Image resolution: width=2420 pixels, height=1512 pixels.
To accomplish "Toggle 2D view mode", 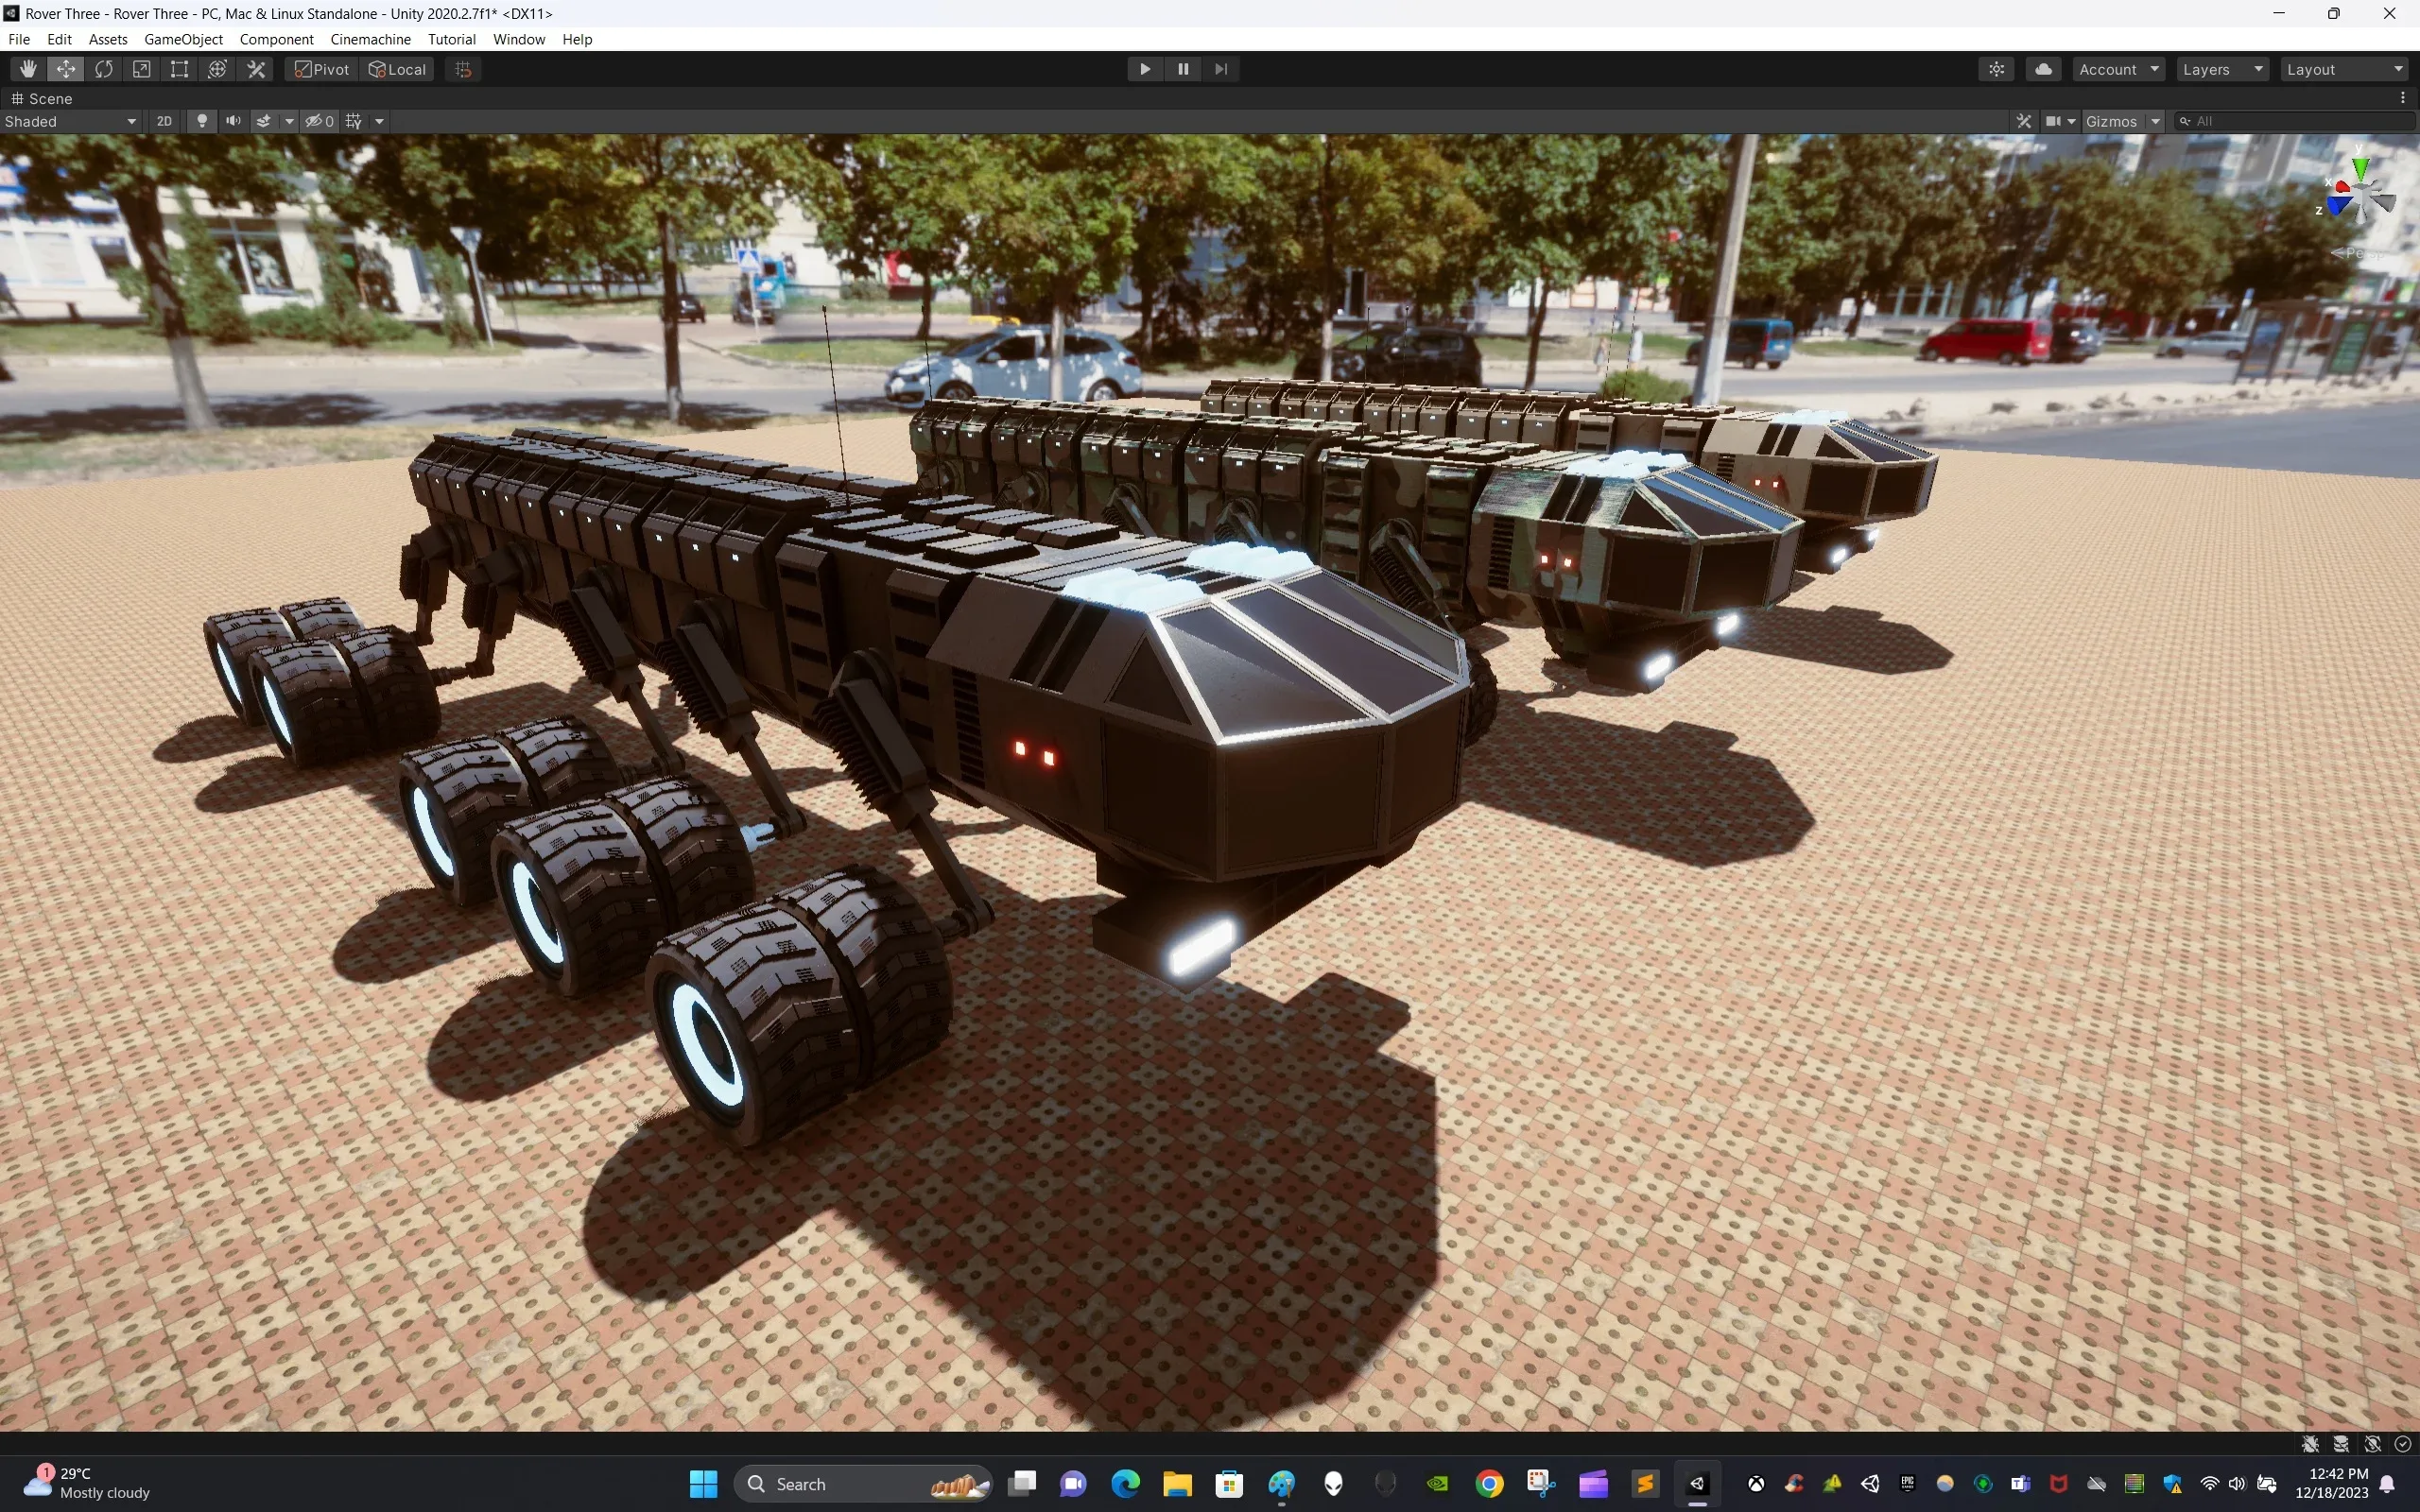I will pos(164,120).
